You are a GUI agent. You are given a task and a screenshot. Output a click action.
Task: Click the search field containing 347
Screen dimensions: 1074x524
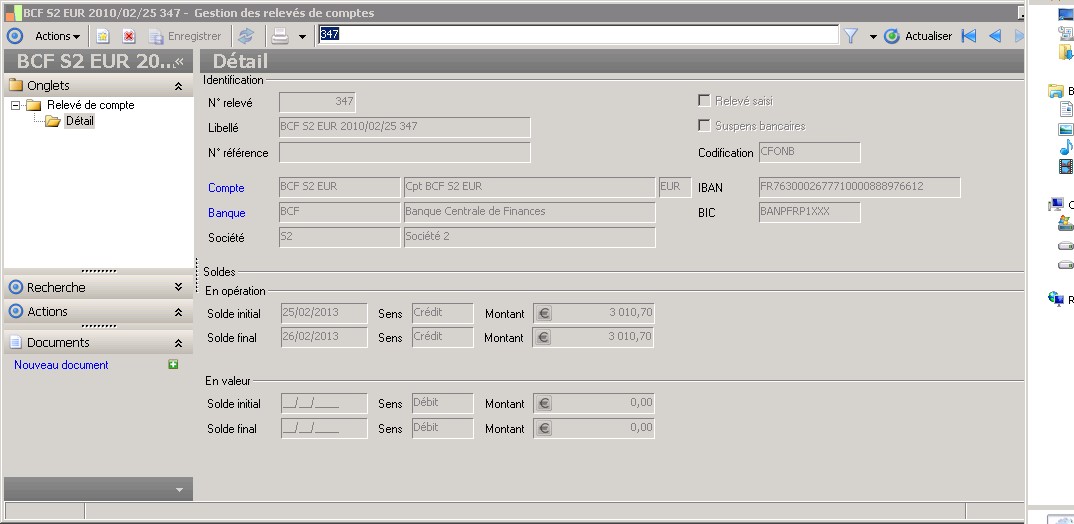point(577,35)
